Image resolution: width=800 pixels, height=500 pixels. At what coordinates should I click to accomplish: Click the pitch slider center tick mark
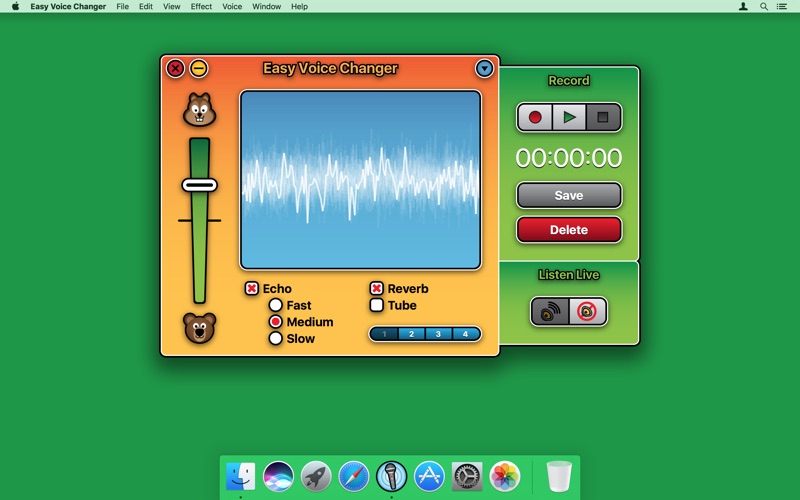pos(199,220)
